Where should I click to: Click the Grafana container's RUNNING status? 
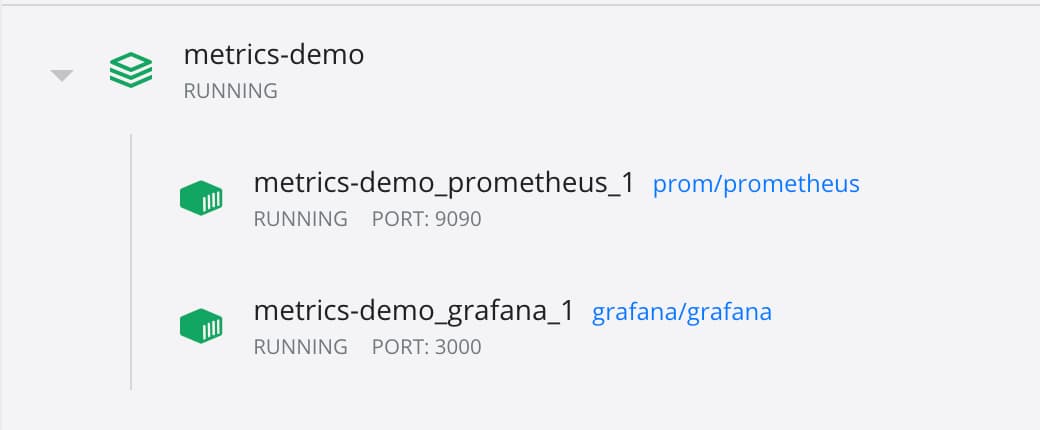(x=300, y=347)
